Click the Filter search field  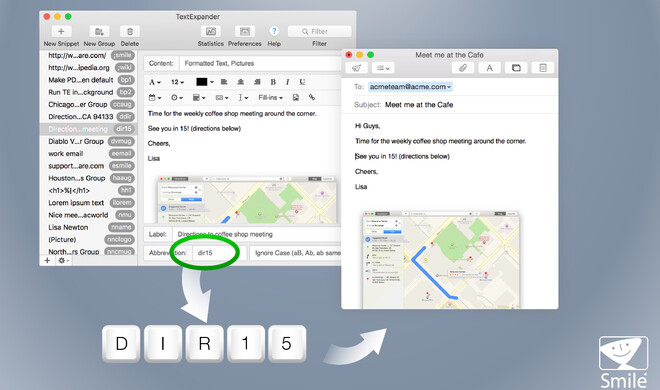point(319,32)
